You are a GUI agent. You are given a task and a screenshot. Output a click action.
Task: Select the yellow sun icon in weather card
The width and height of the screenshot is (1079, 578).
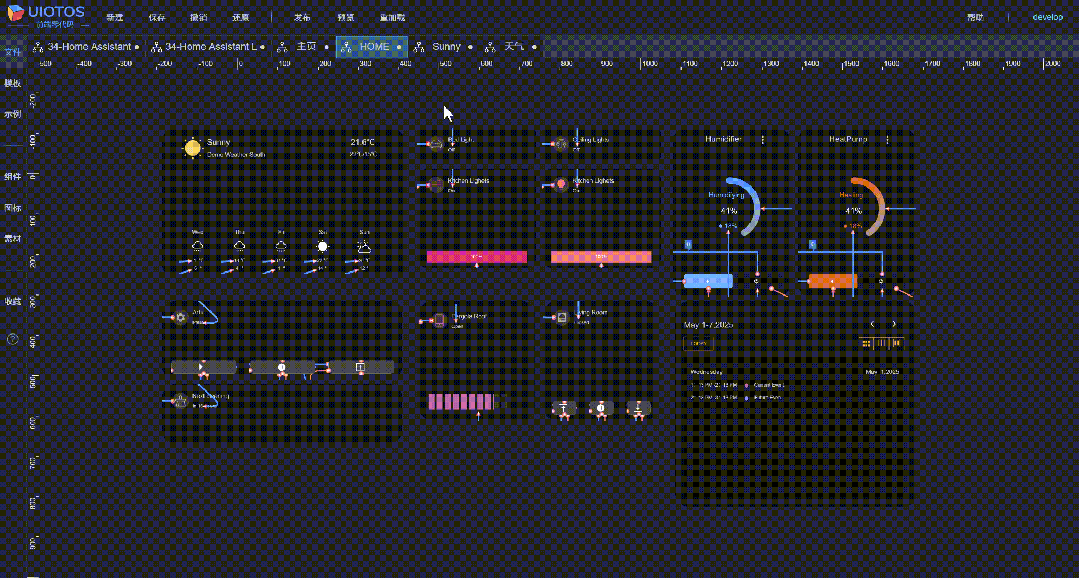(x=193, y=147)
